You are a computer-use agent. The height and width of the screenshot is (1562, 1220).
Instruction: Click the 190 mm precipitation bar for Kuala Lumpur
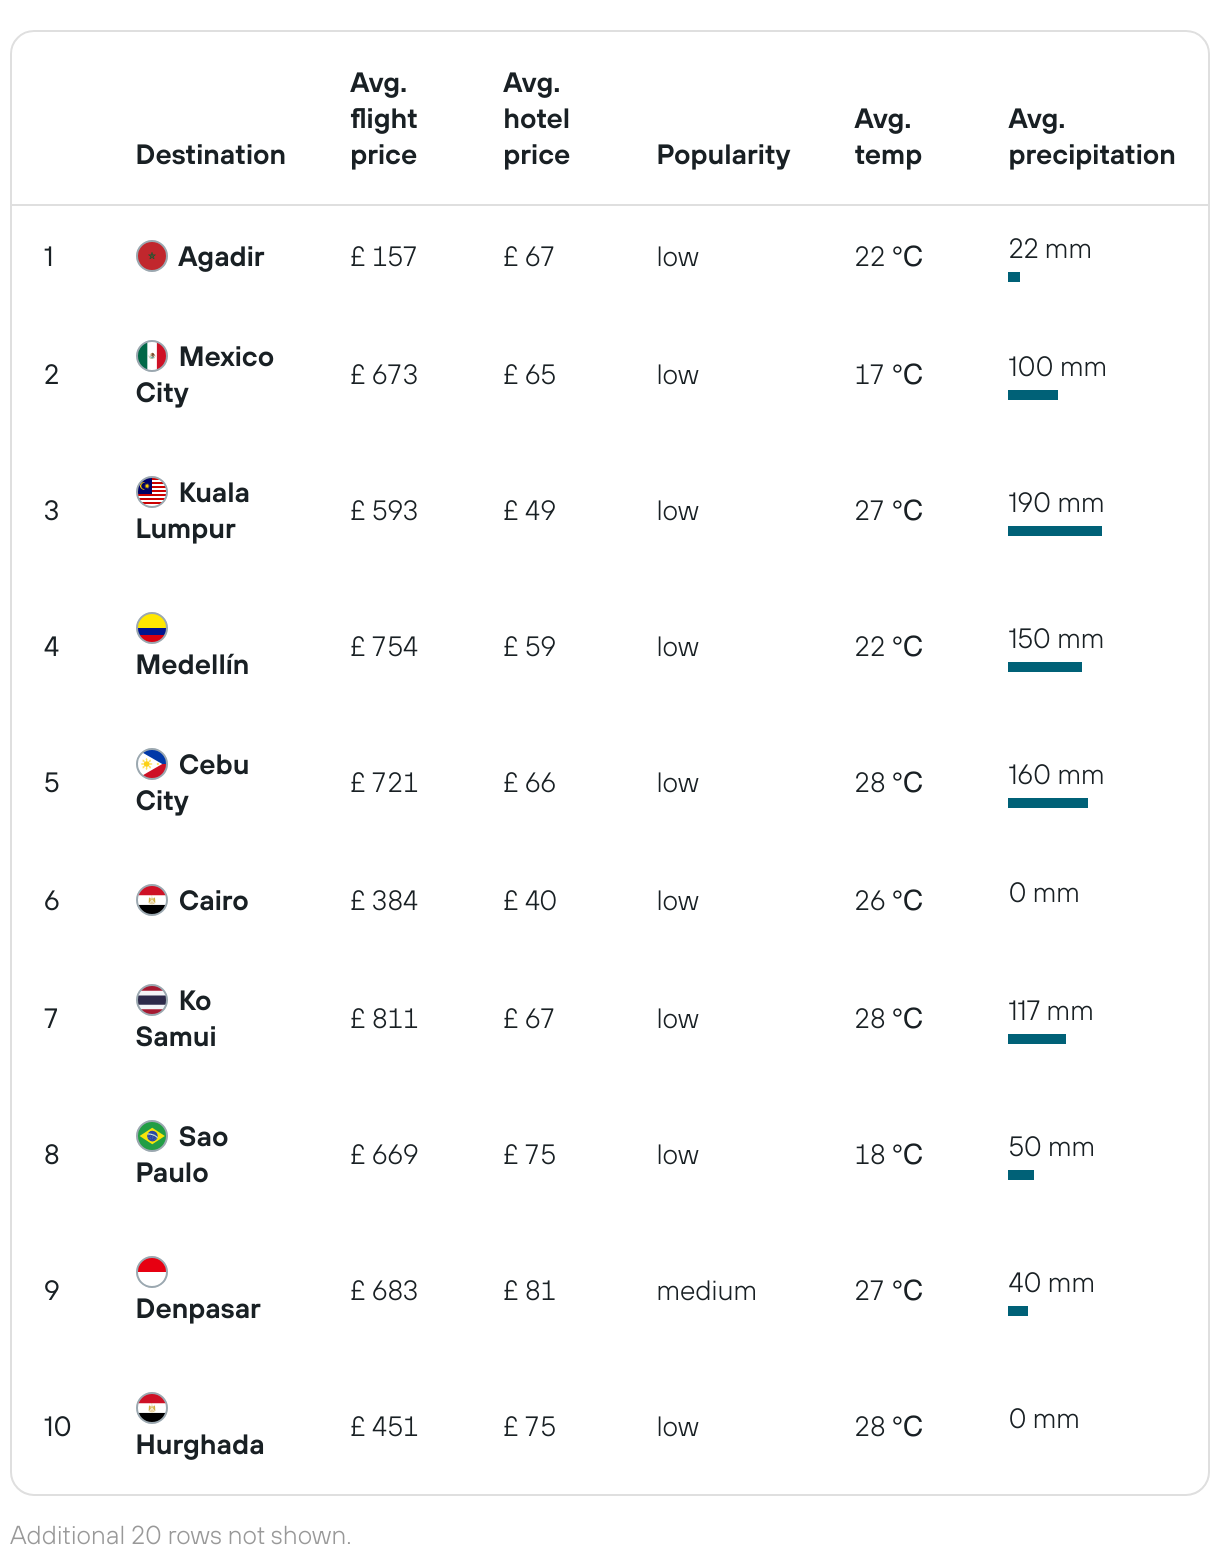[1055, 531]
